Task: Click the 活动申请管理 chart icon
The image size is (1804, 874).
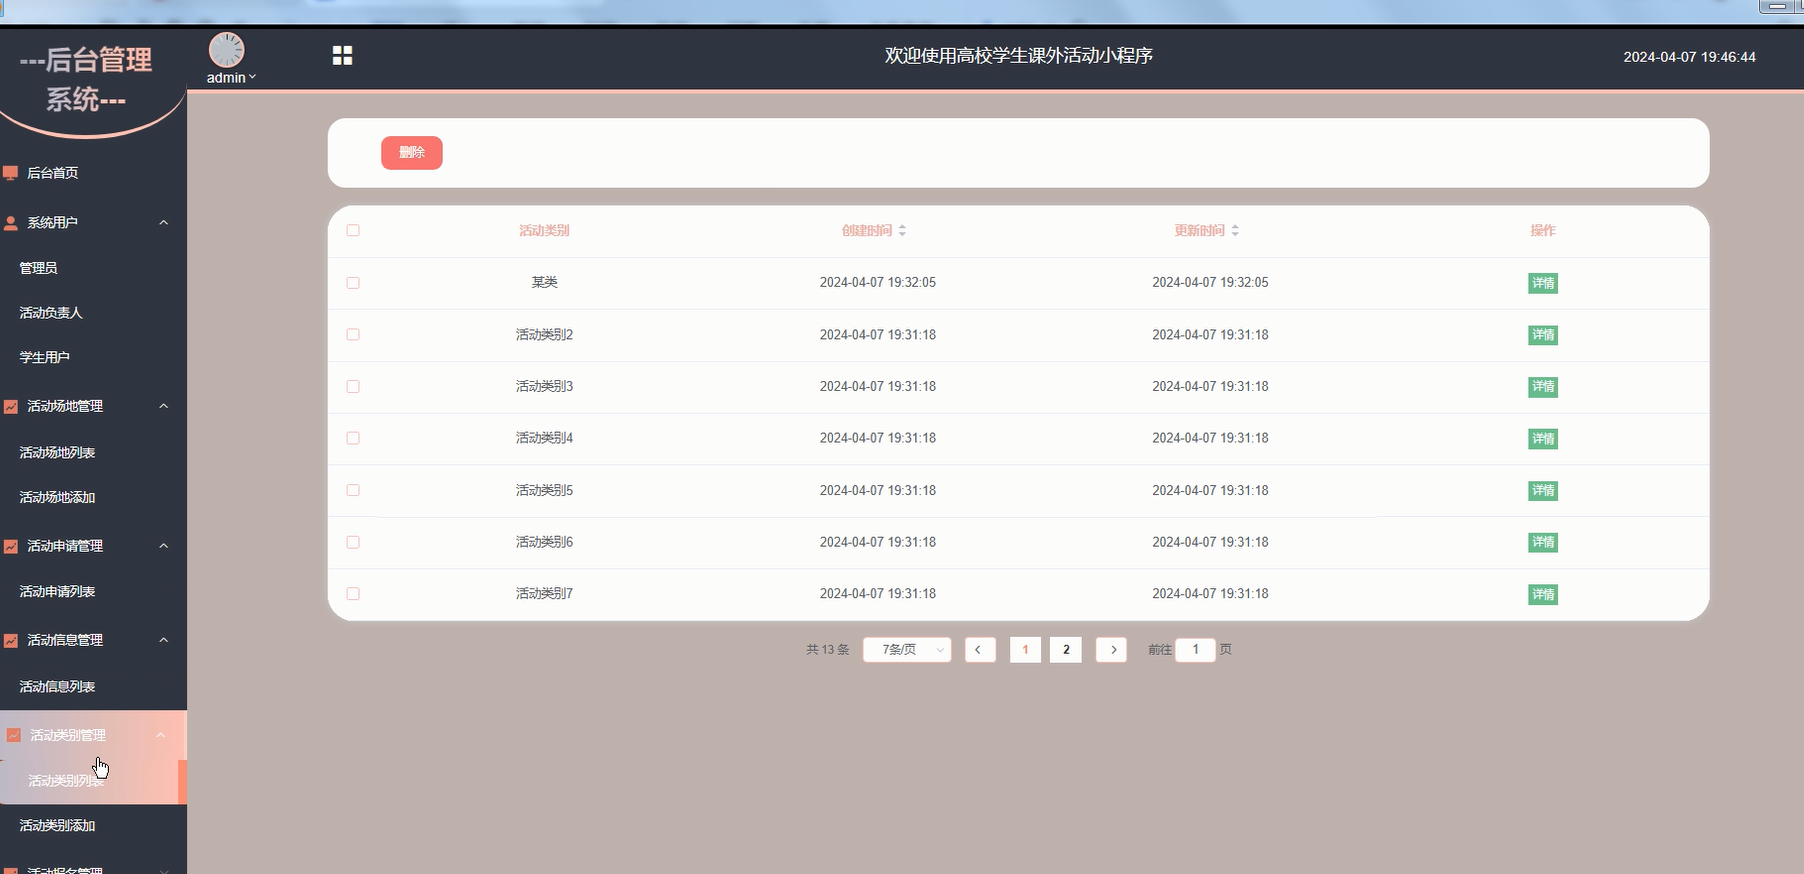Action: click(x=11, y=547)
